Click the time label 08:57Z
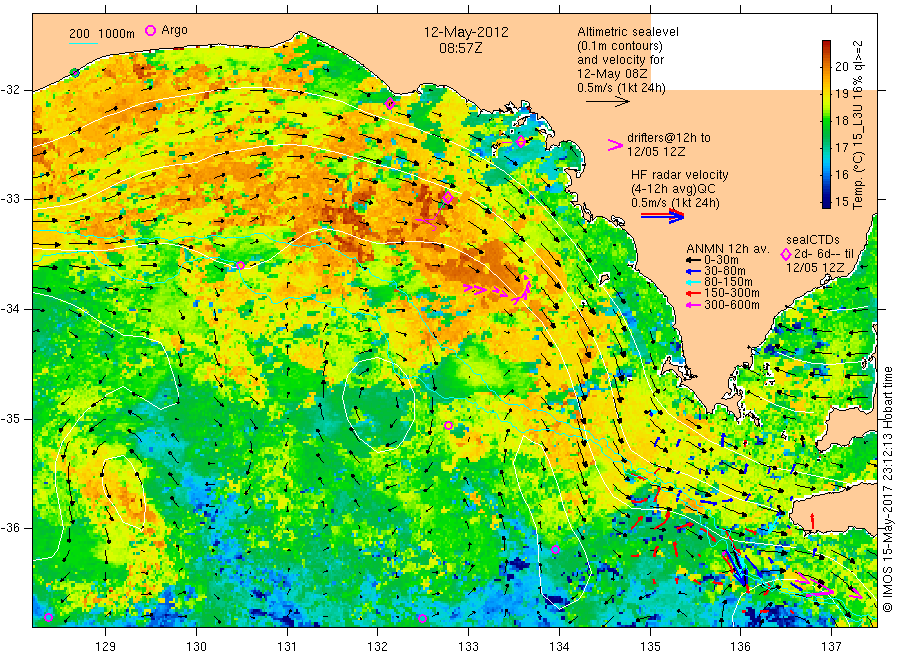900x660 pixels. (x=460, y=48)
